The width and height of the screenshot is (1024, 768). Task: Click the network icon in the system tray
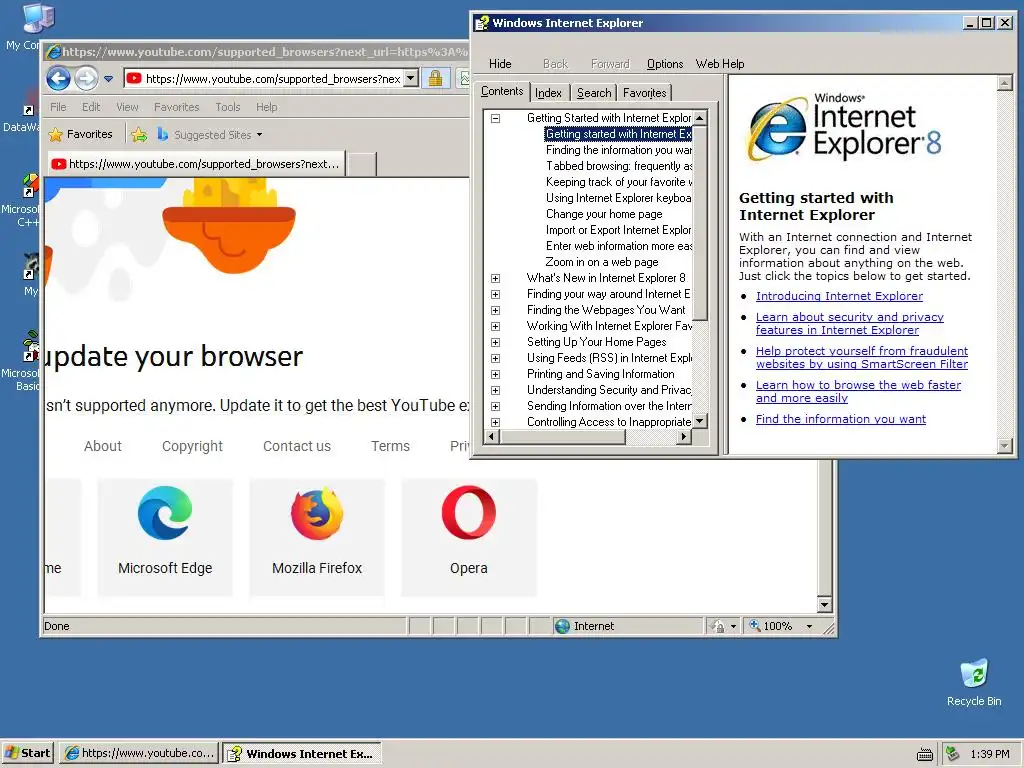[953, 754]
